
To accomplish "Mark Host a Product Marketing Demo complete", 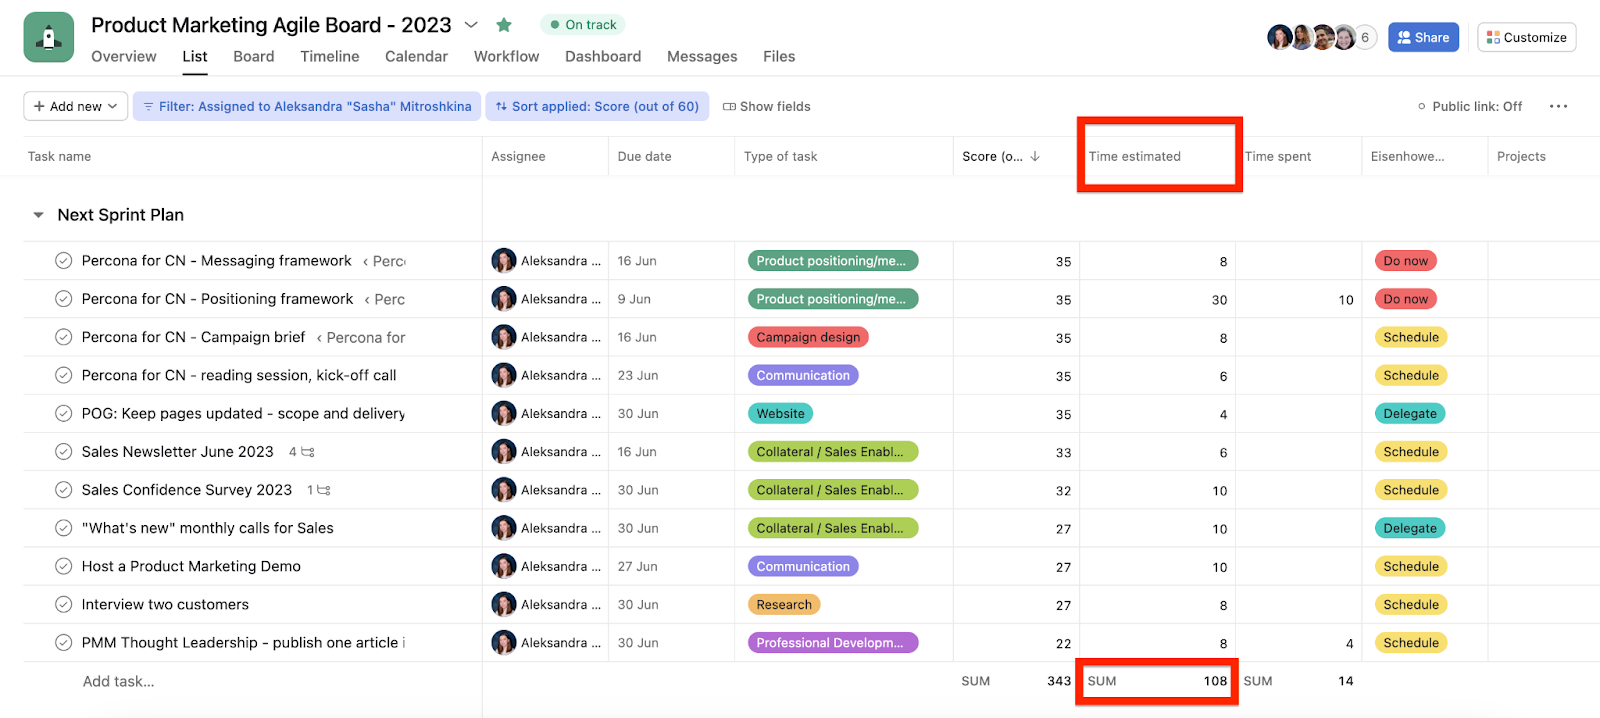I will [63, 566].
